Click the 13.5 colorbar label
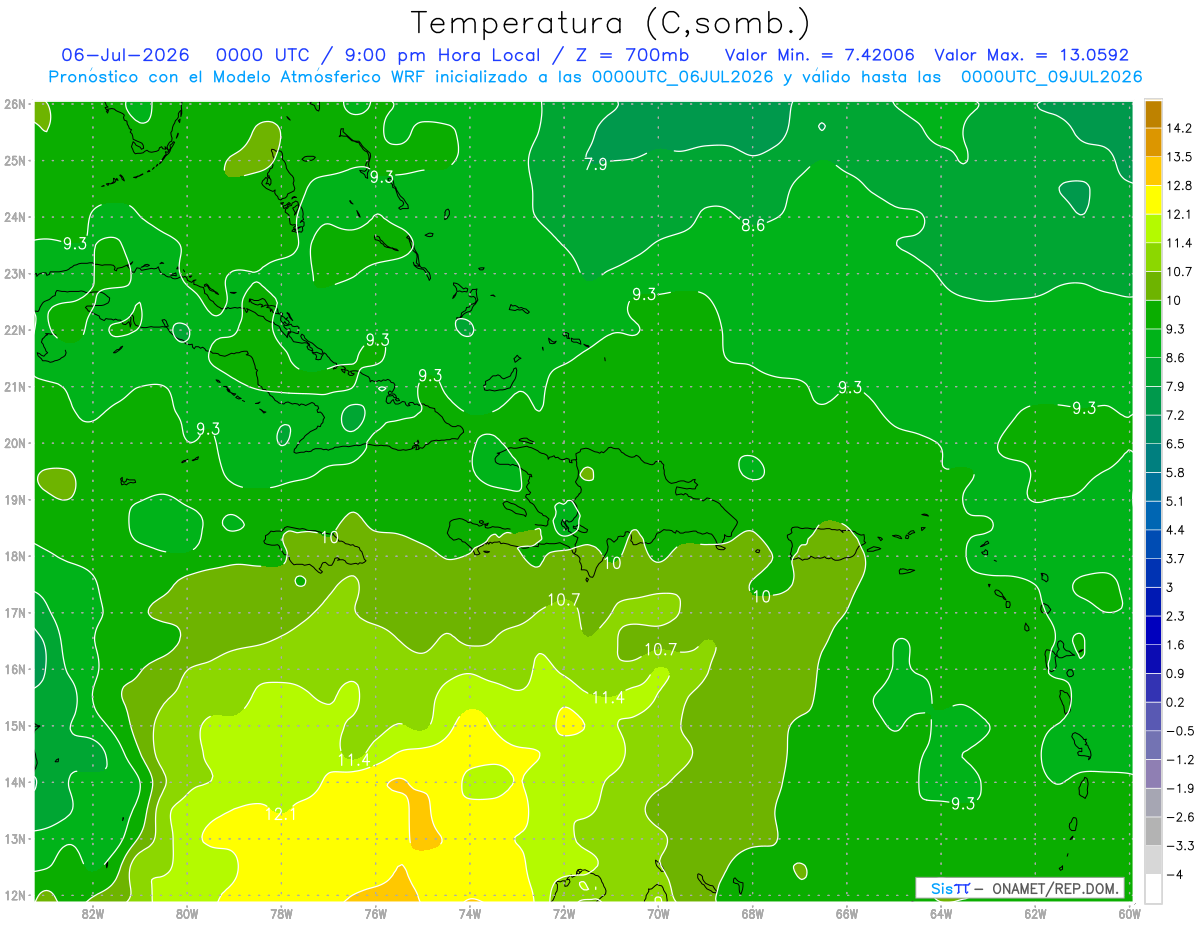Image resolution: width=1200 pixels, height=927 pixels. [1179, 157]
